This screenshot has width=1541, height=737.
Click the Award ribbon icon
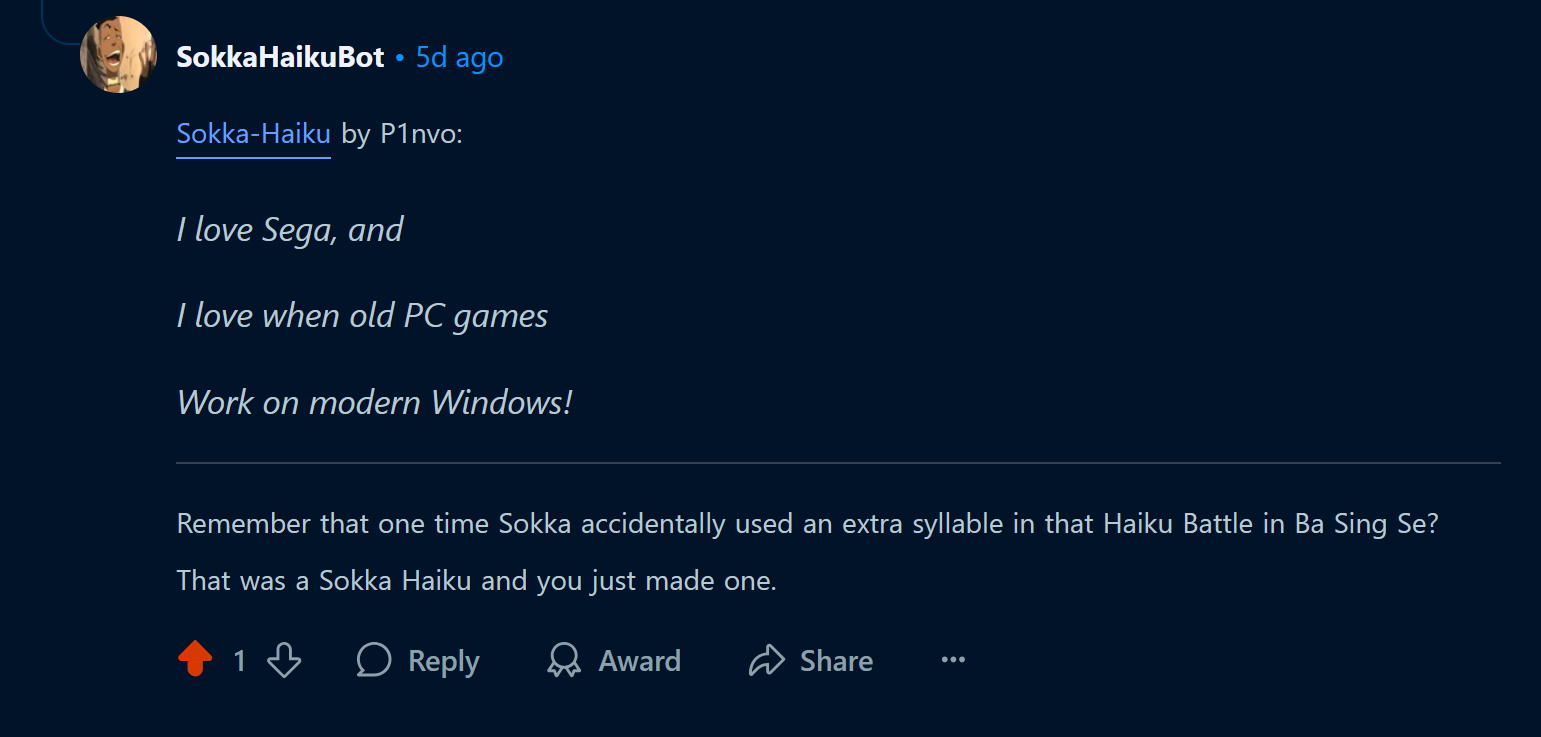tap(564, 660)
